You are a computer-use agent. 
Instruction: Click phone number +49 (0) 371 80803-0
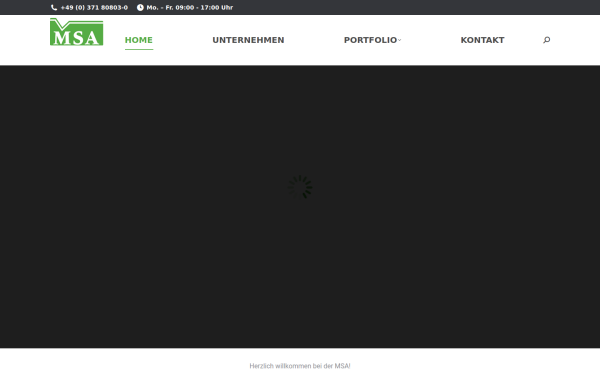(x=94, y=7)
